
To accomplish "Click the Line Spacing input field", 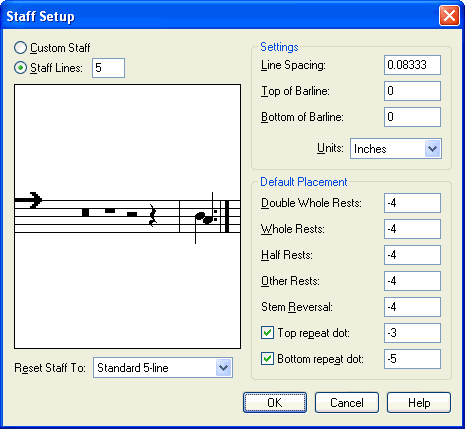I will 412,65.
